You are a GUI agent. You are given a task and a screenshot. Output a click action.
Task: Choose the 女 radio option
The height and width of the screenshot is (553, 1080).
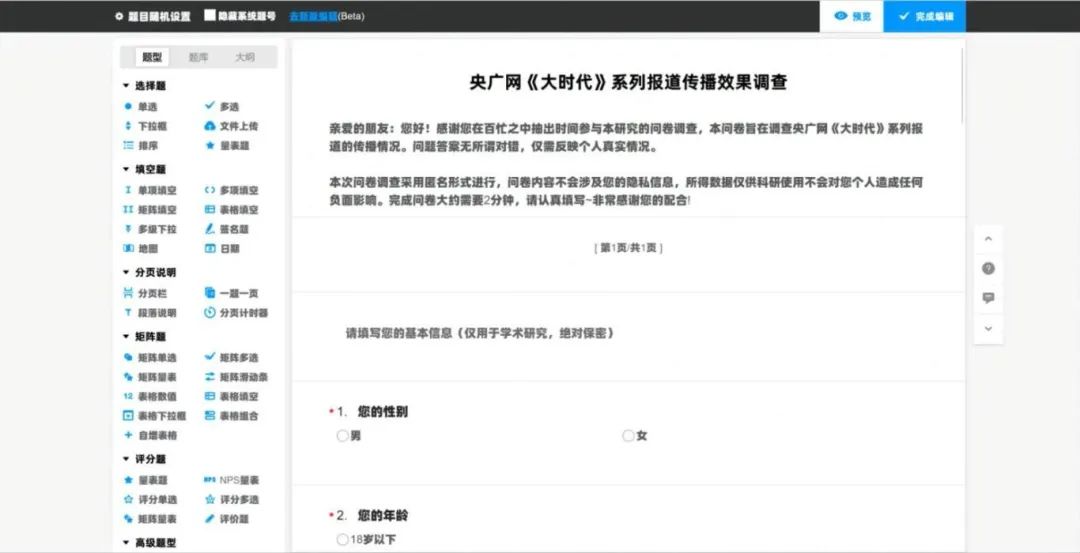[628, 436]
